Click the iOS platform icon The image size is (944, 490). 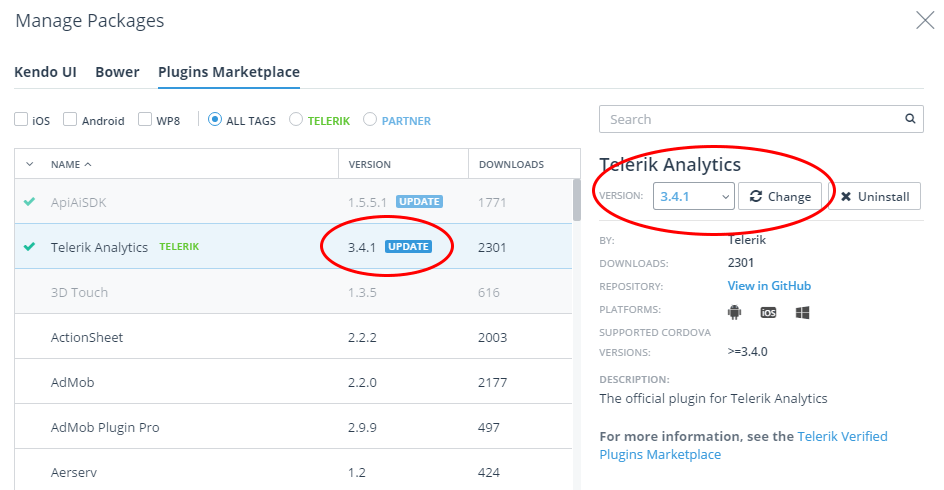pos(768,312)
